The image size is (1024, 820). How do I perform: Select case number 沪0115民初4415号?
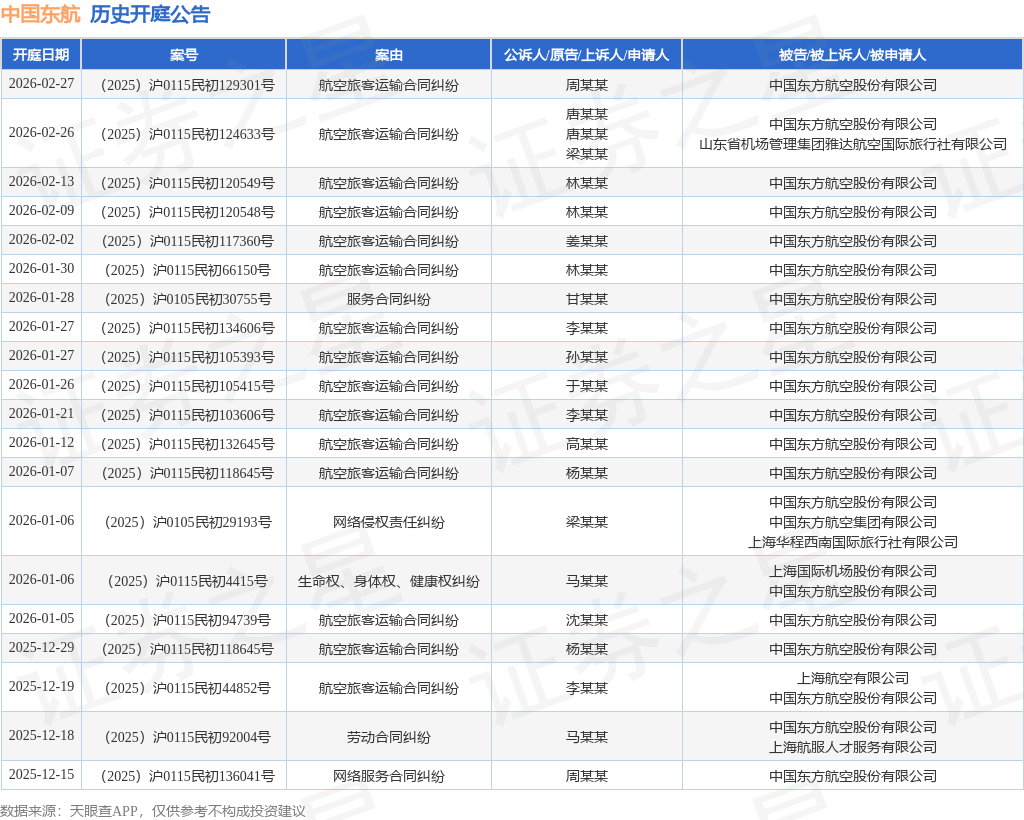(187, 581)
